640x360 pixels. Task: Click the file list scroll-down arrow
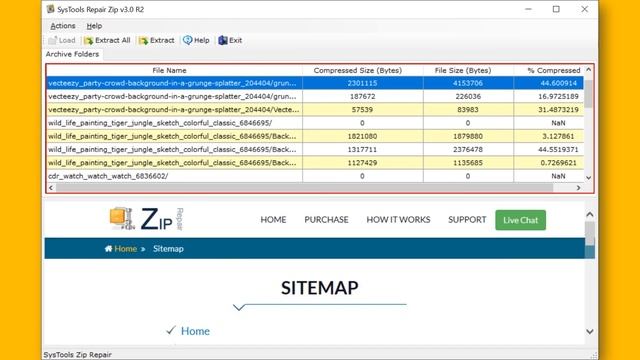click(x=589, y=178)
